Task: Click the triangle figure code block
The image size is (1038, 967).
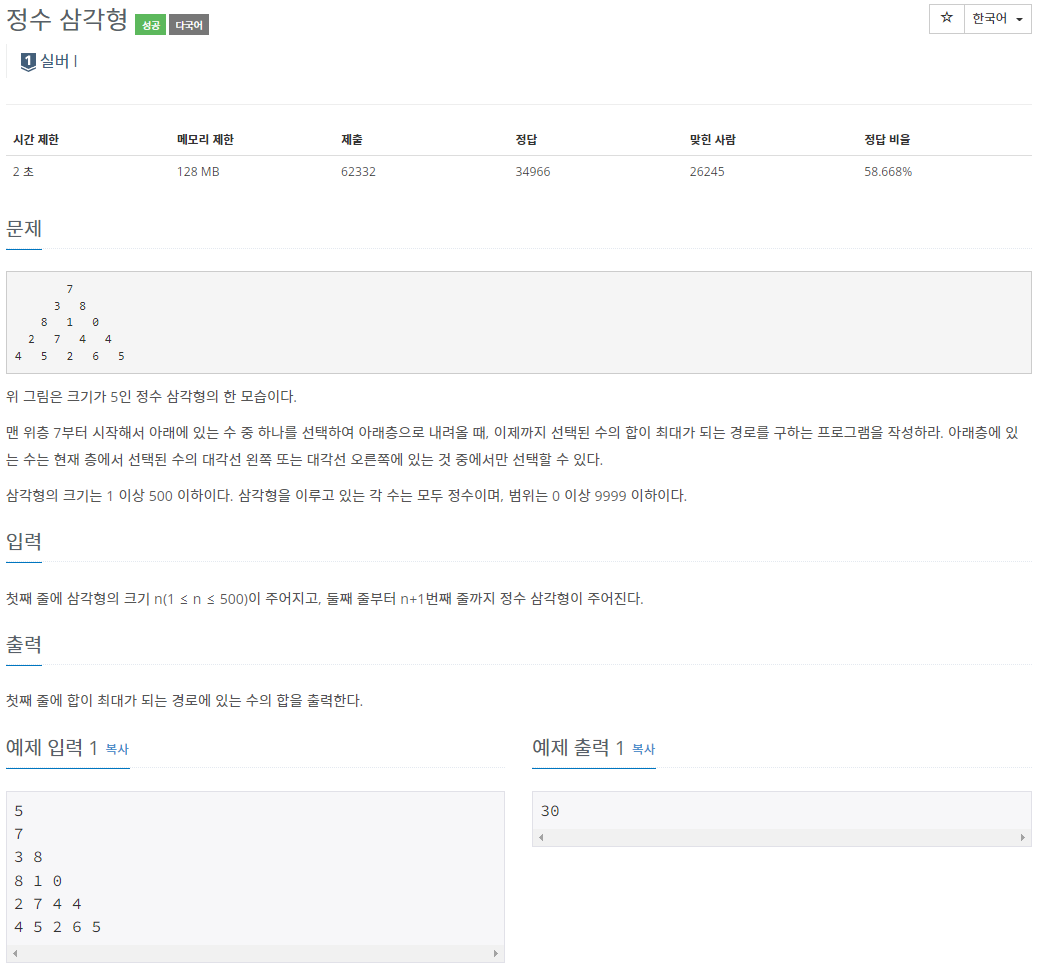Action: click(x=519, y=322)
